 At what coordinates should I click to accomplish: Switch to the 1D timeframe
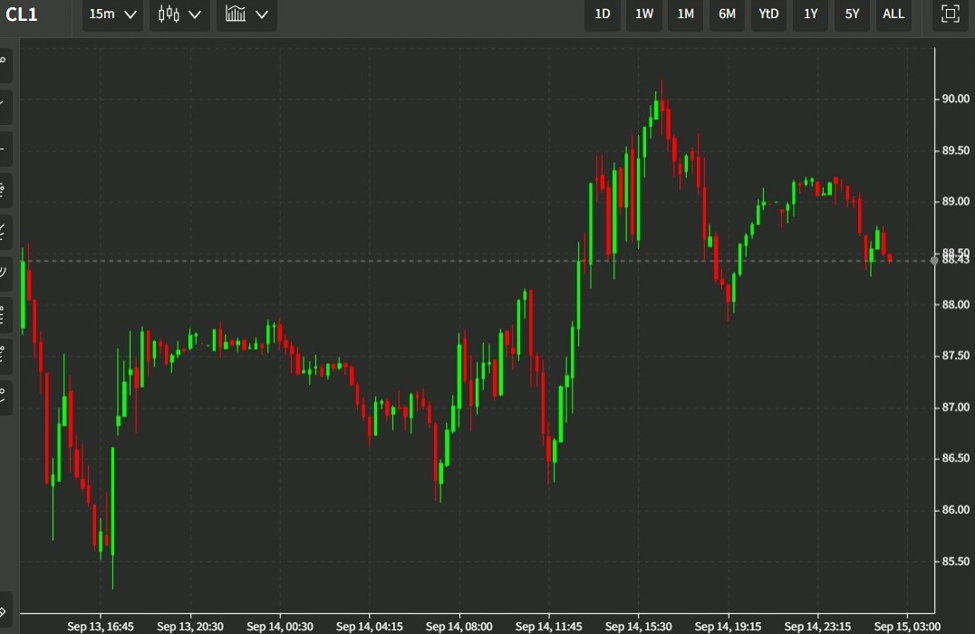(x=602, y=15)
